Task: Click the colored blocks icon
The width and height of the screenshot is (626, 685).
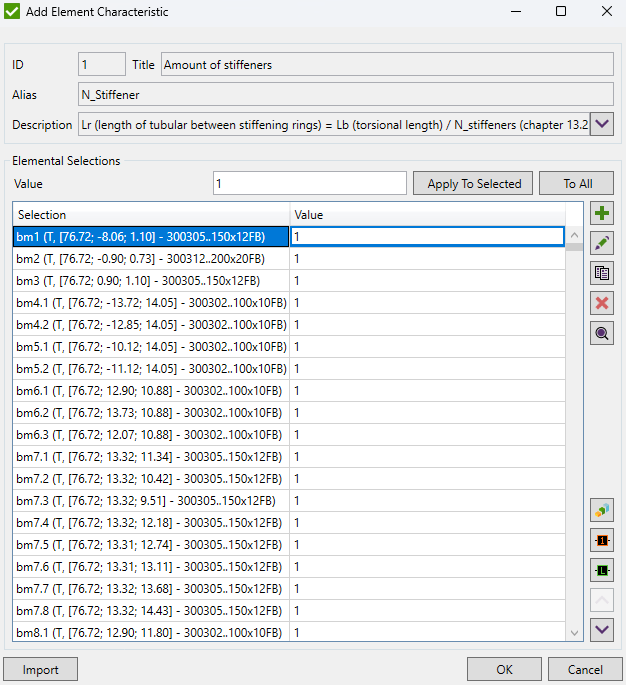Action: point(602,511)
